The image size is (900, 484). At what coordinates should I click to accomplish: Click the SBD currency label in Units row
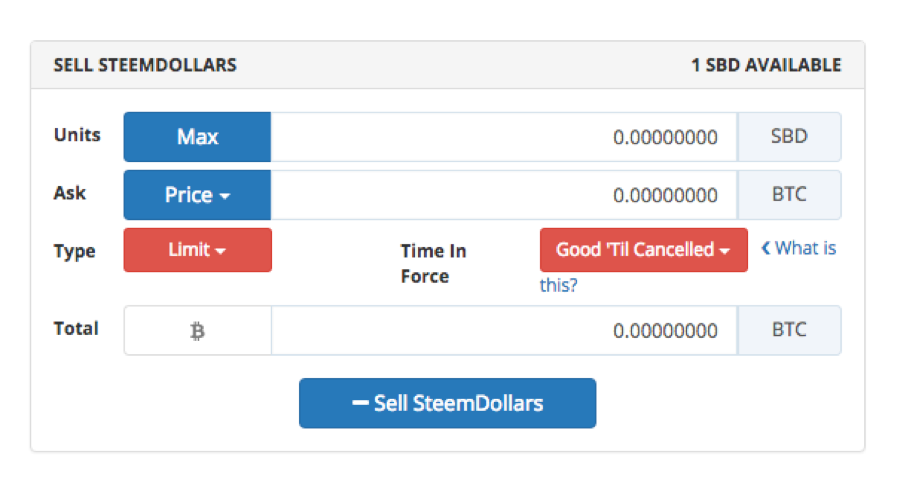pos(789,137)
